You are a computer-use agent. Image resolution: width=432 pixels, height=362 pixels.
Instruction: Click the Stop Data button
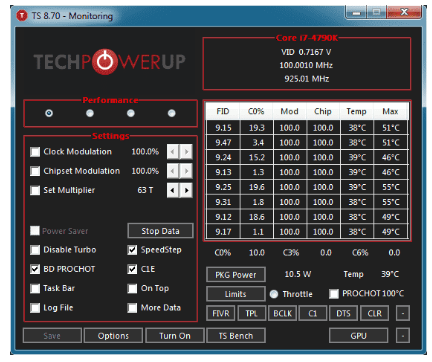point(160,231)
